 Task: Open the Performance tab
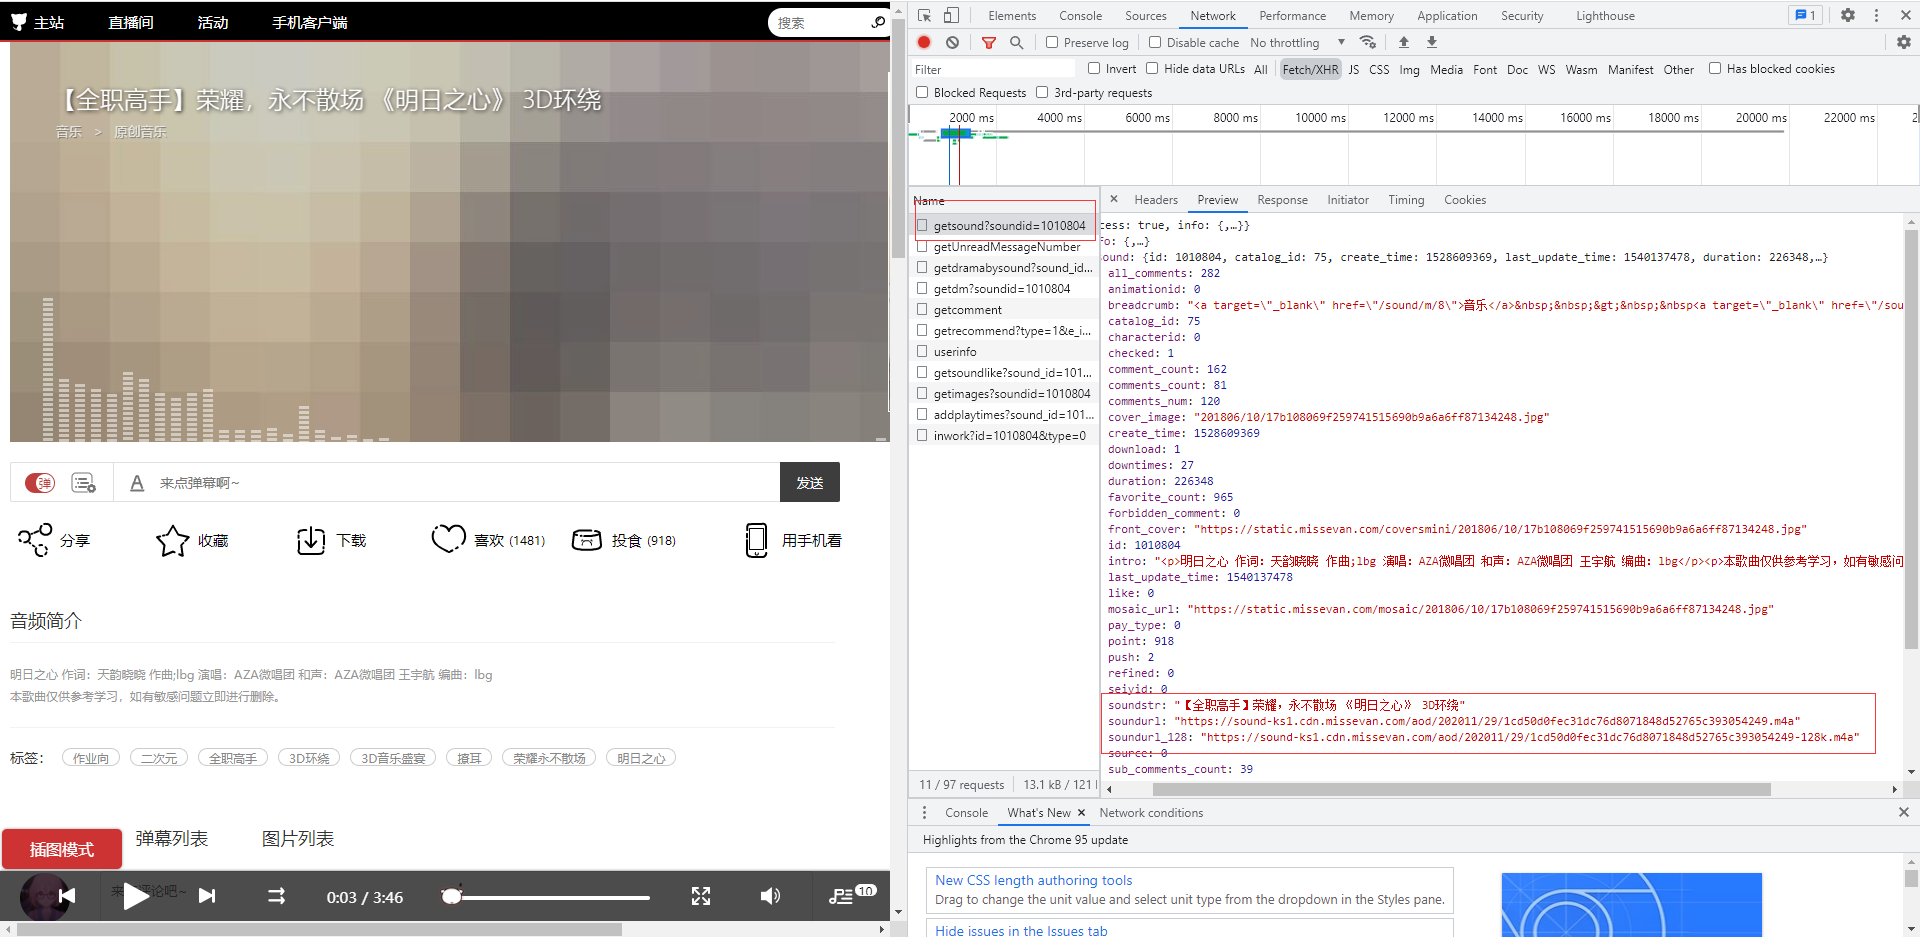[1292, 16]
